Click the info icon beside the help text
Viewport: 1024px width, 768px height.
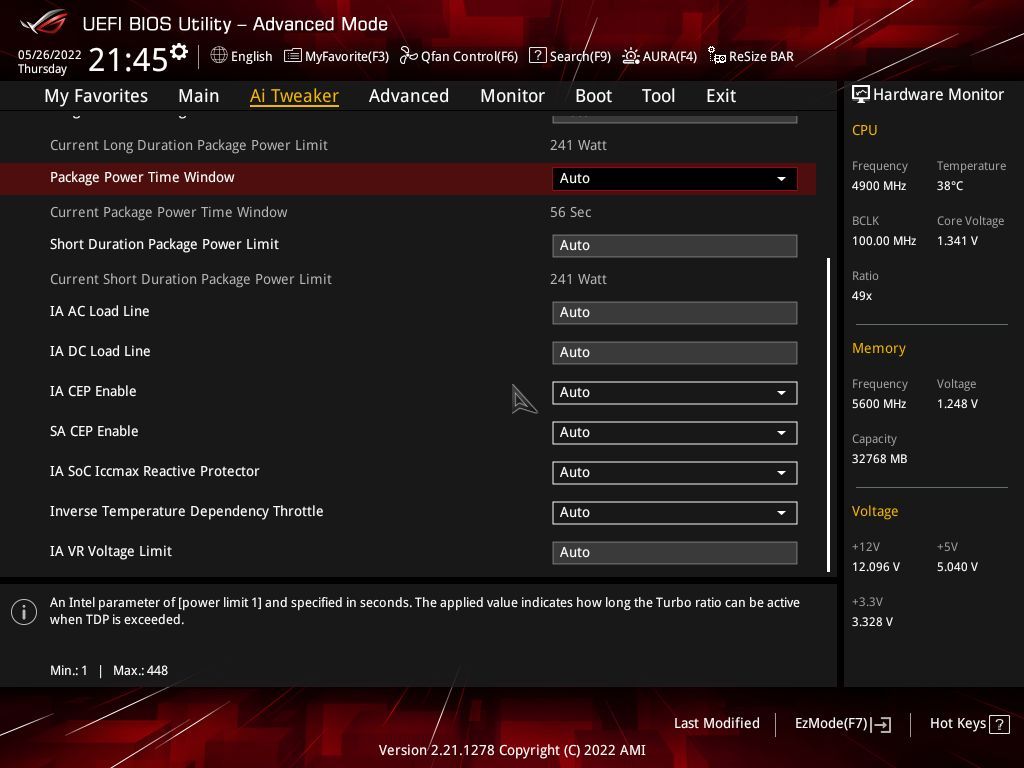coord(24,612)
